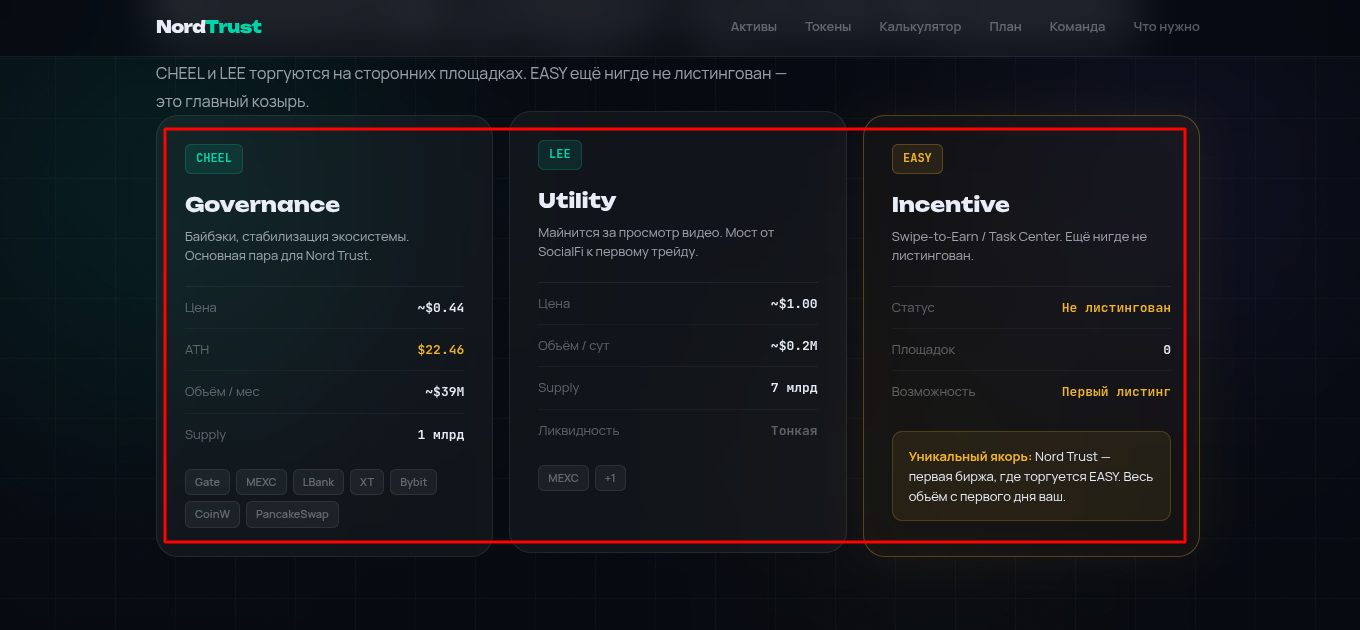Select the MEXC chip in LEE card
Viewport: 1360px width, 630px height.
563,478
